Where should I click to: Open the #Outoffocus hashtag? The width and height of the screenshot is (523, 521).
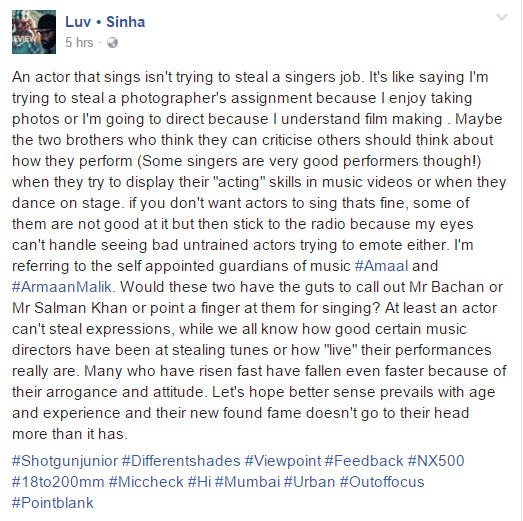pos(382,482)
